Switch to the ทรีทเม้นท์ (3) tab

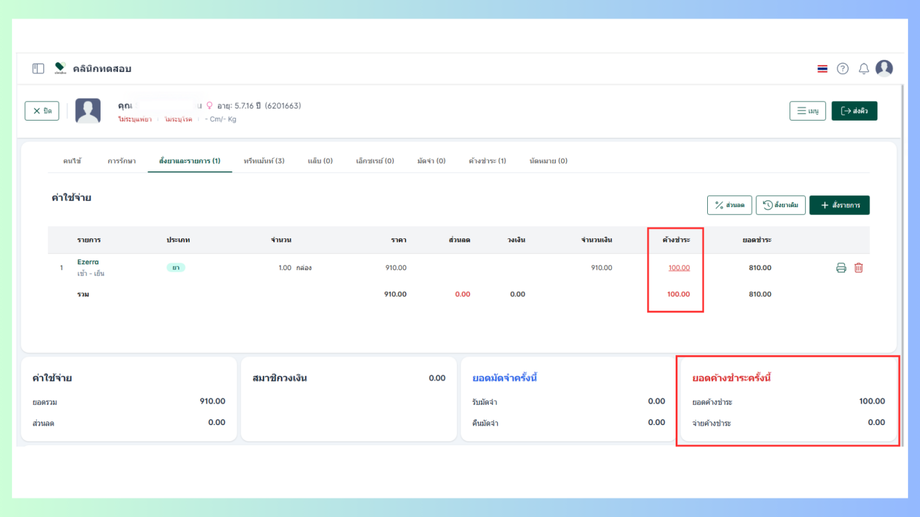264,161
